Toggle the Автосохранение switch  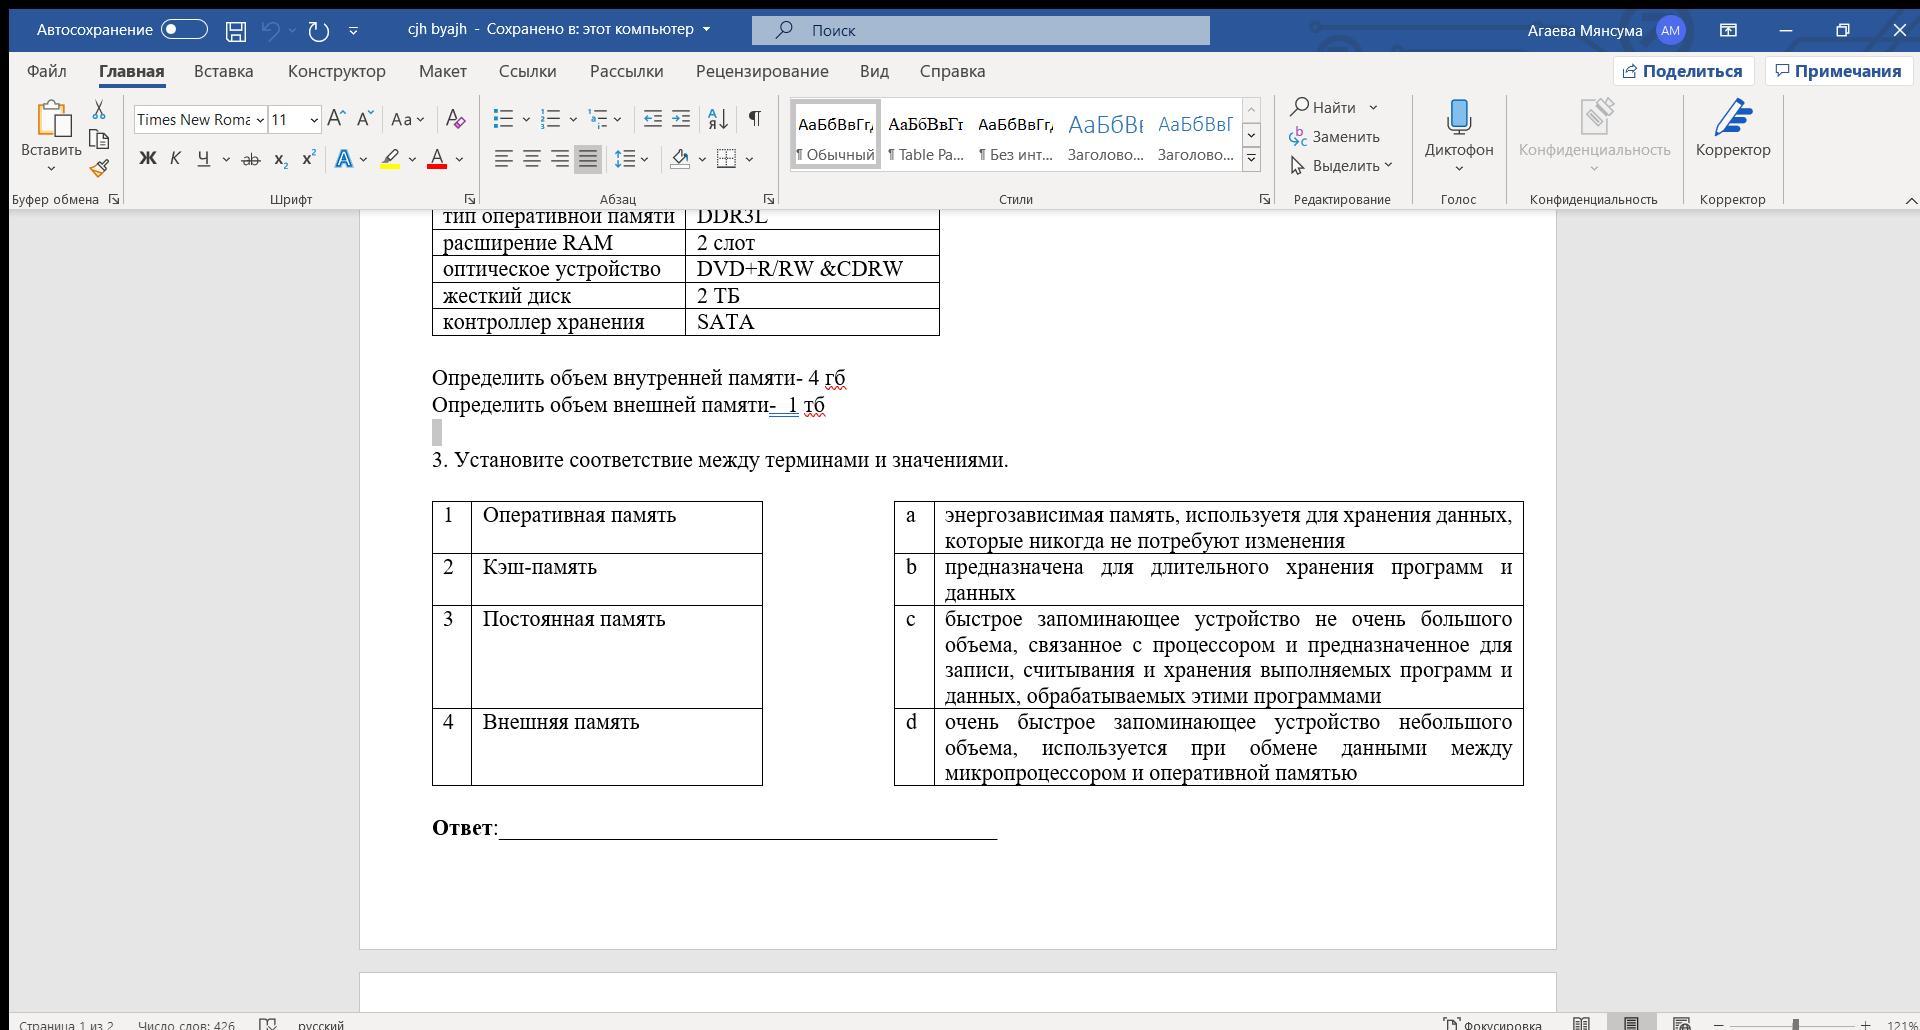[x=184, y=30]
